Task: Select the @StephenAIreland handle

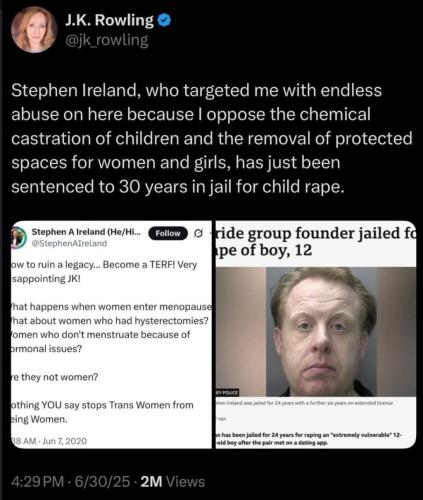Action: (69, 243)
